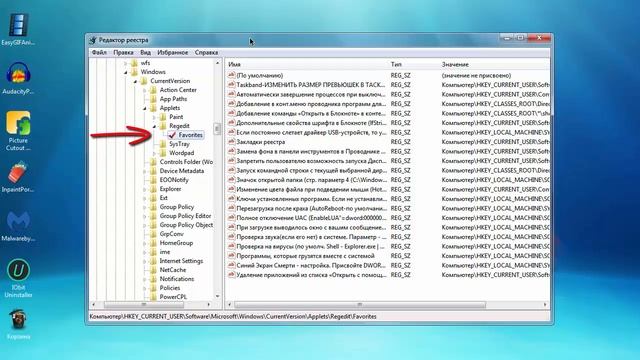640x360 pixels.
Task: Select the Notifications key
Action: pos(177,279)
